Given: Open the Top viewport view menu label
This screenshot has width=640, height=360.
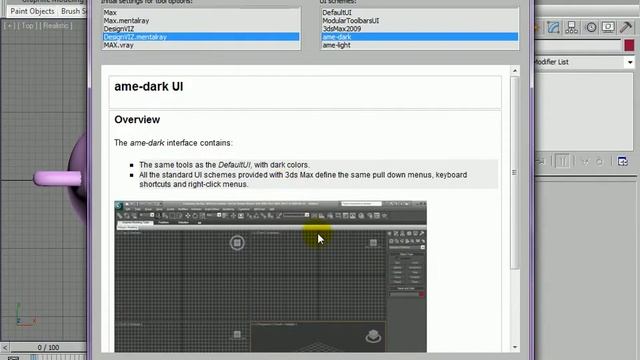Looking at the screenshot, I should (x=27, y=26).
